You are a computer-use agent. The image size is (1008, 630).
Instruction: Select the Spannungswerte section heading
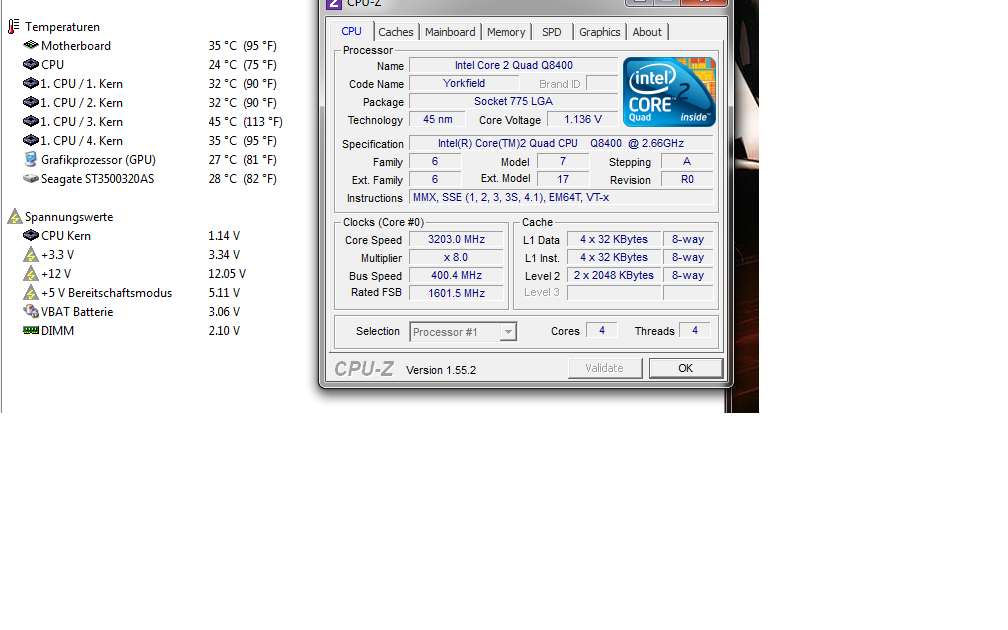pos(69,217)
